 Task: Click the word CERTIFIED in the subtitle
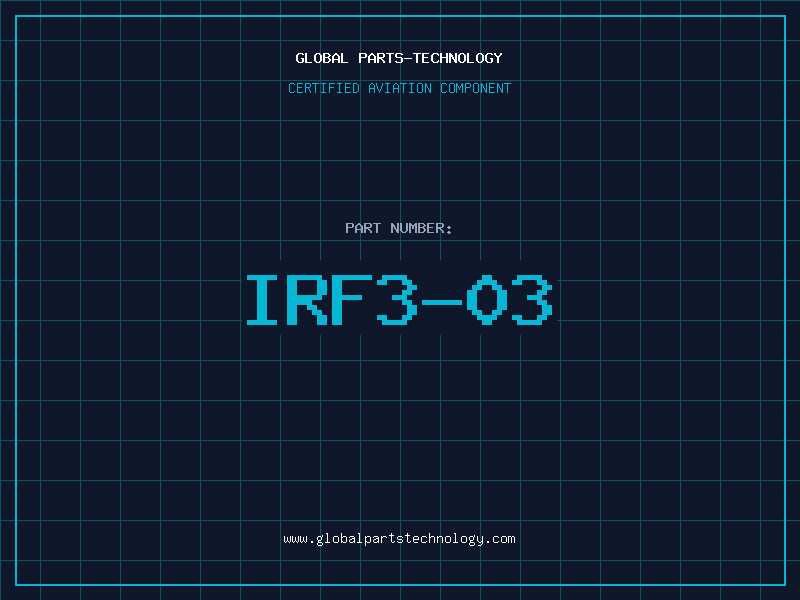pos(323,88)
